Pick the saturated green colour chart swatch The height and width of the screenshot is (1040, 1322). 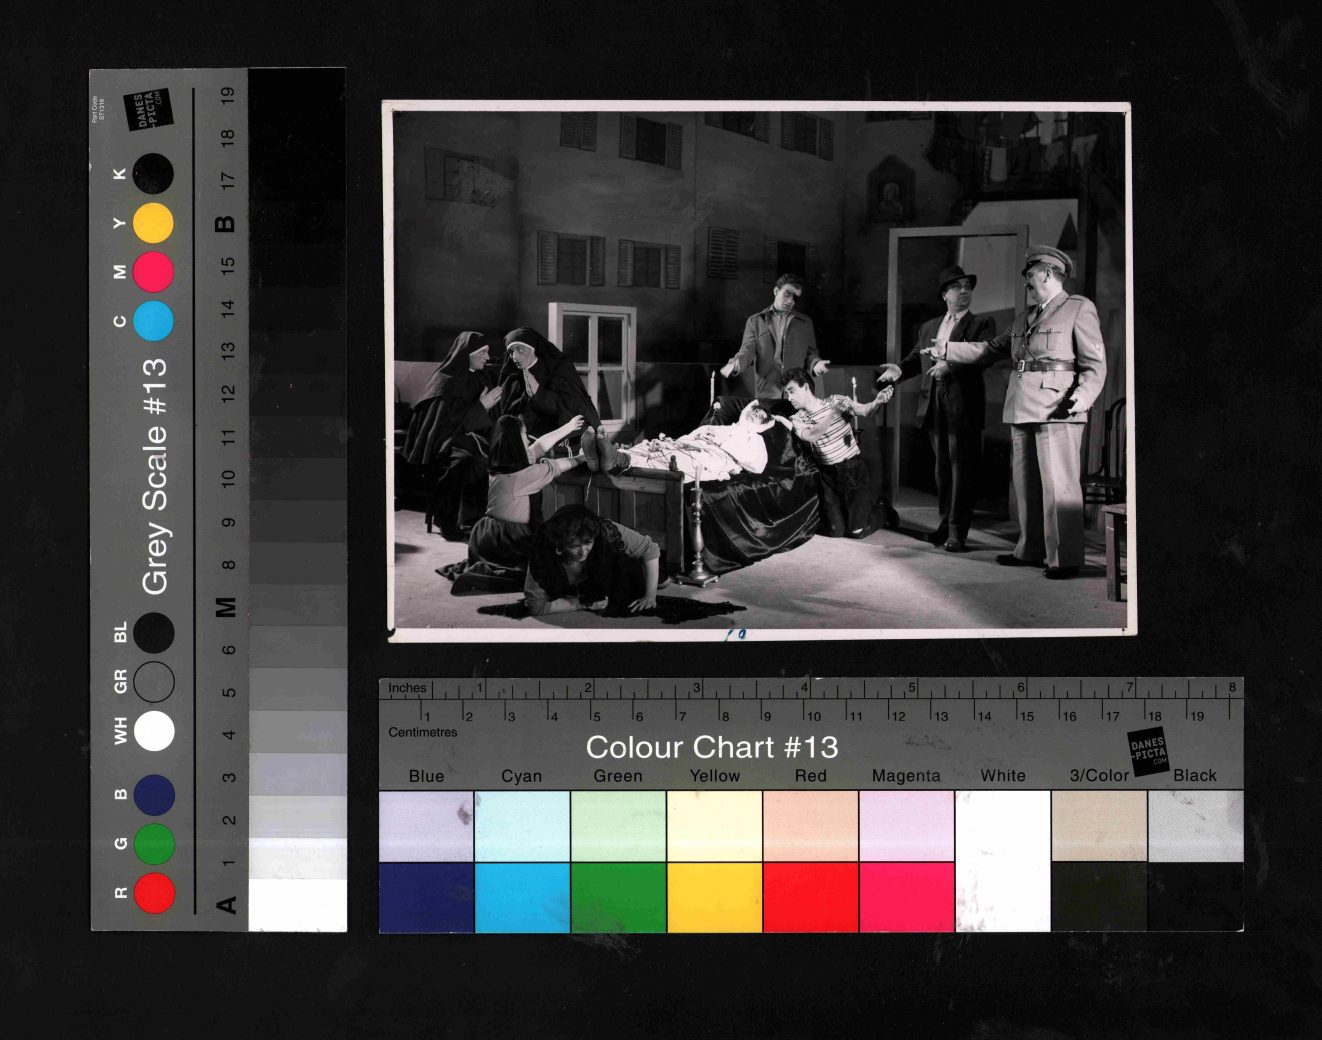click(618, 897)
